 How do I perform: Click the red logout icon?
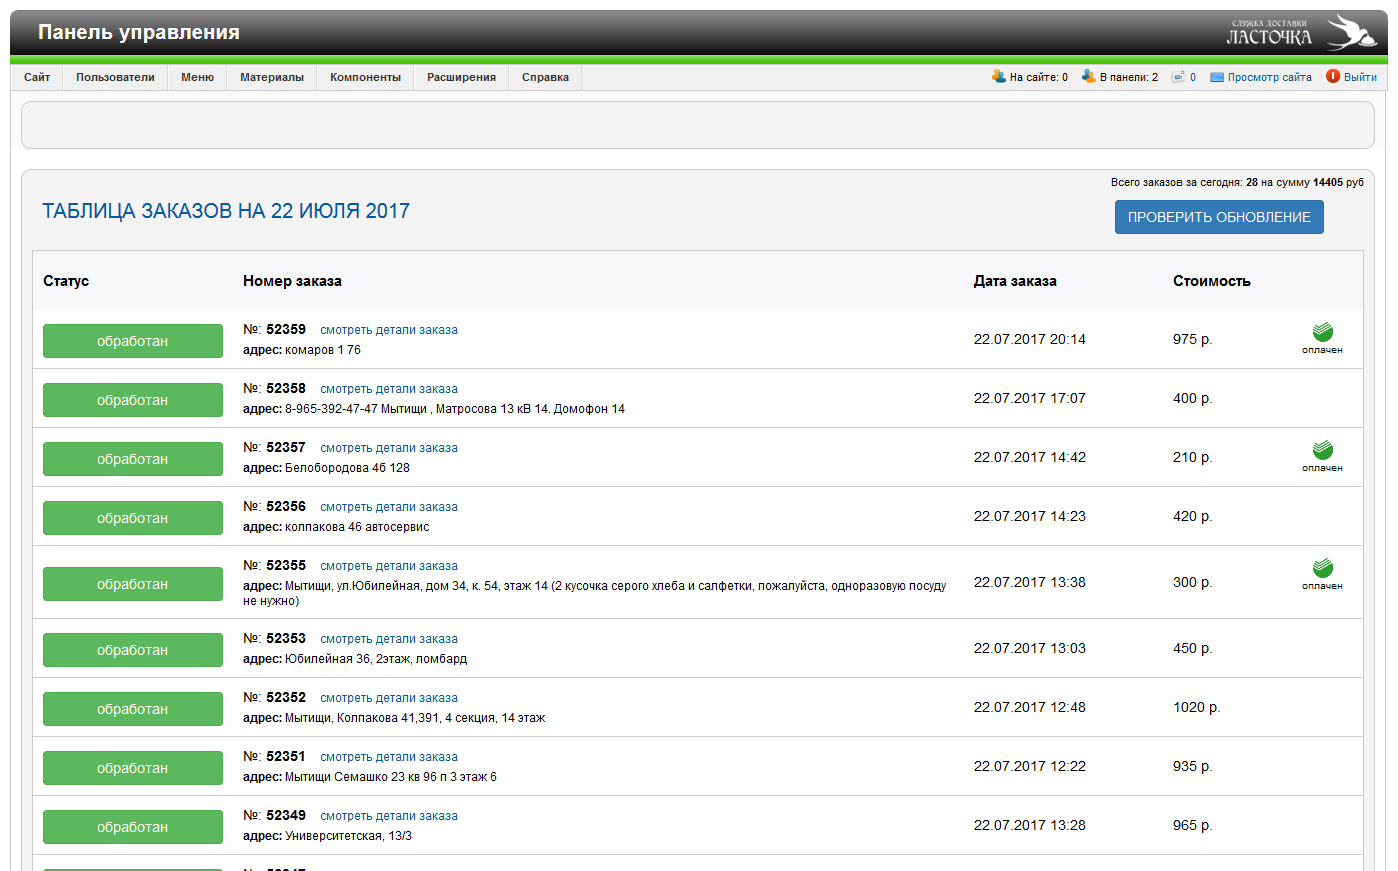[x=1332, y=76]
